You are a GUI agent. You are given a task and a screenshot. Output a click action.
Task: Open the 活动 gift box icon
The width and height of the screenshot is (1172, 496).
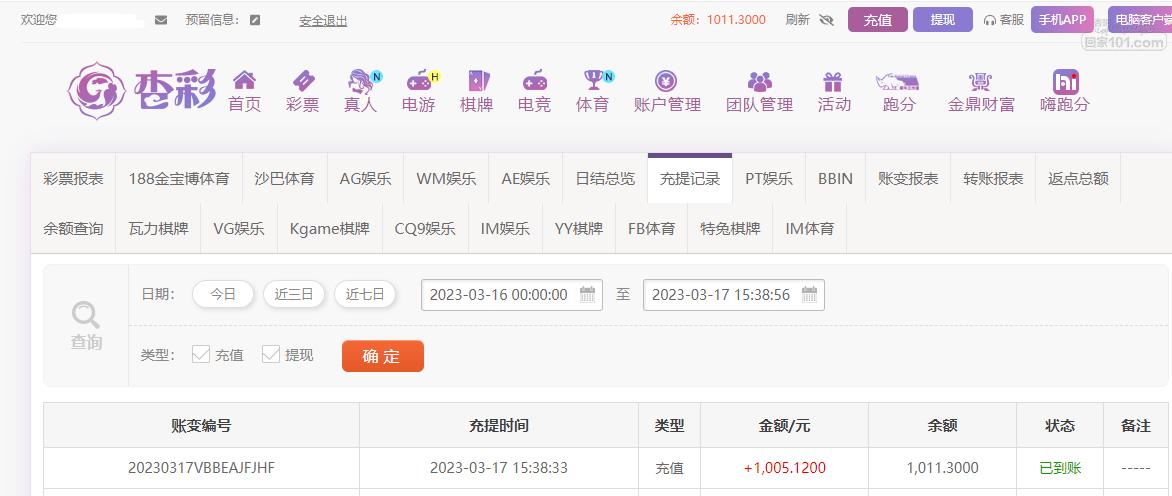coord(833,82)
